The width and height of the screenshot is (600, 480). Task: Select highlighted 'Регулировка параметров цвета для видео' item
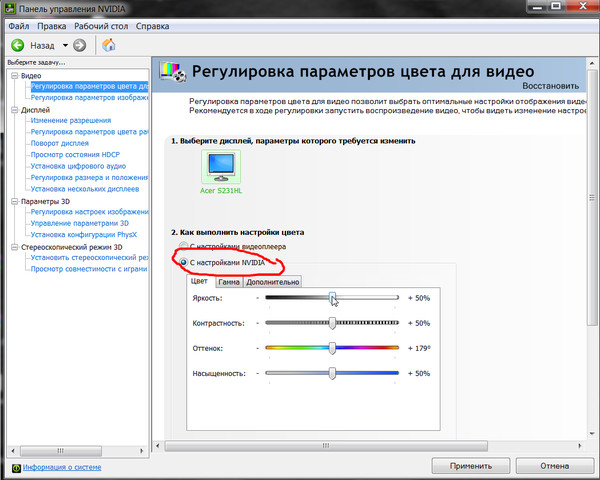pos(89,86)
